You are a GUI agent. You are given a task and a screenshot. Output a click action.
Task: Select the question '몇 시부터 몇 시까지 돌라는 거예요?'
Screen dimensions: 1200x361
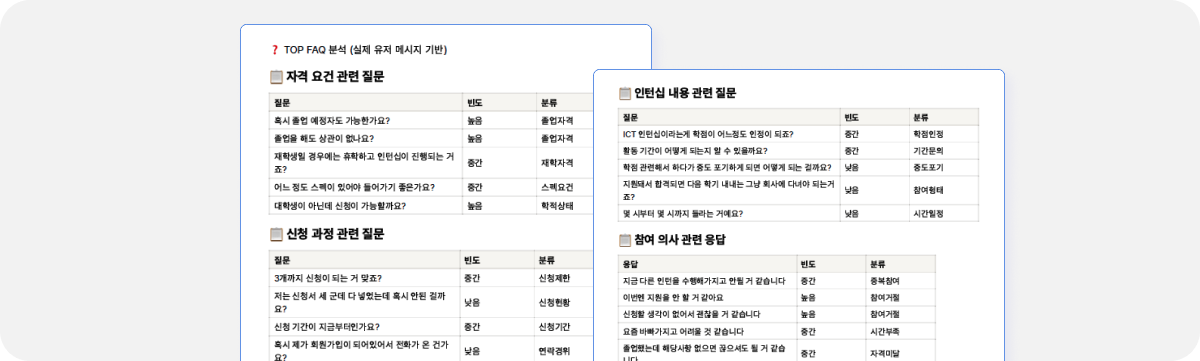[683, 213]
